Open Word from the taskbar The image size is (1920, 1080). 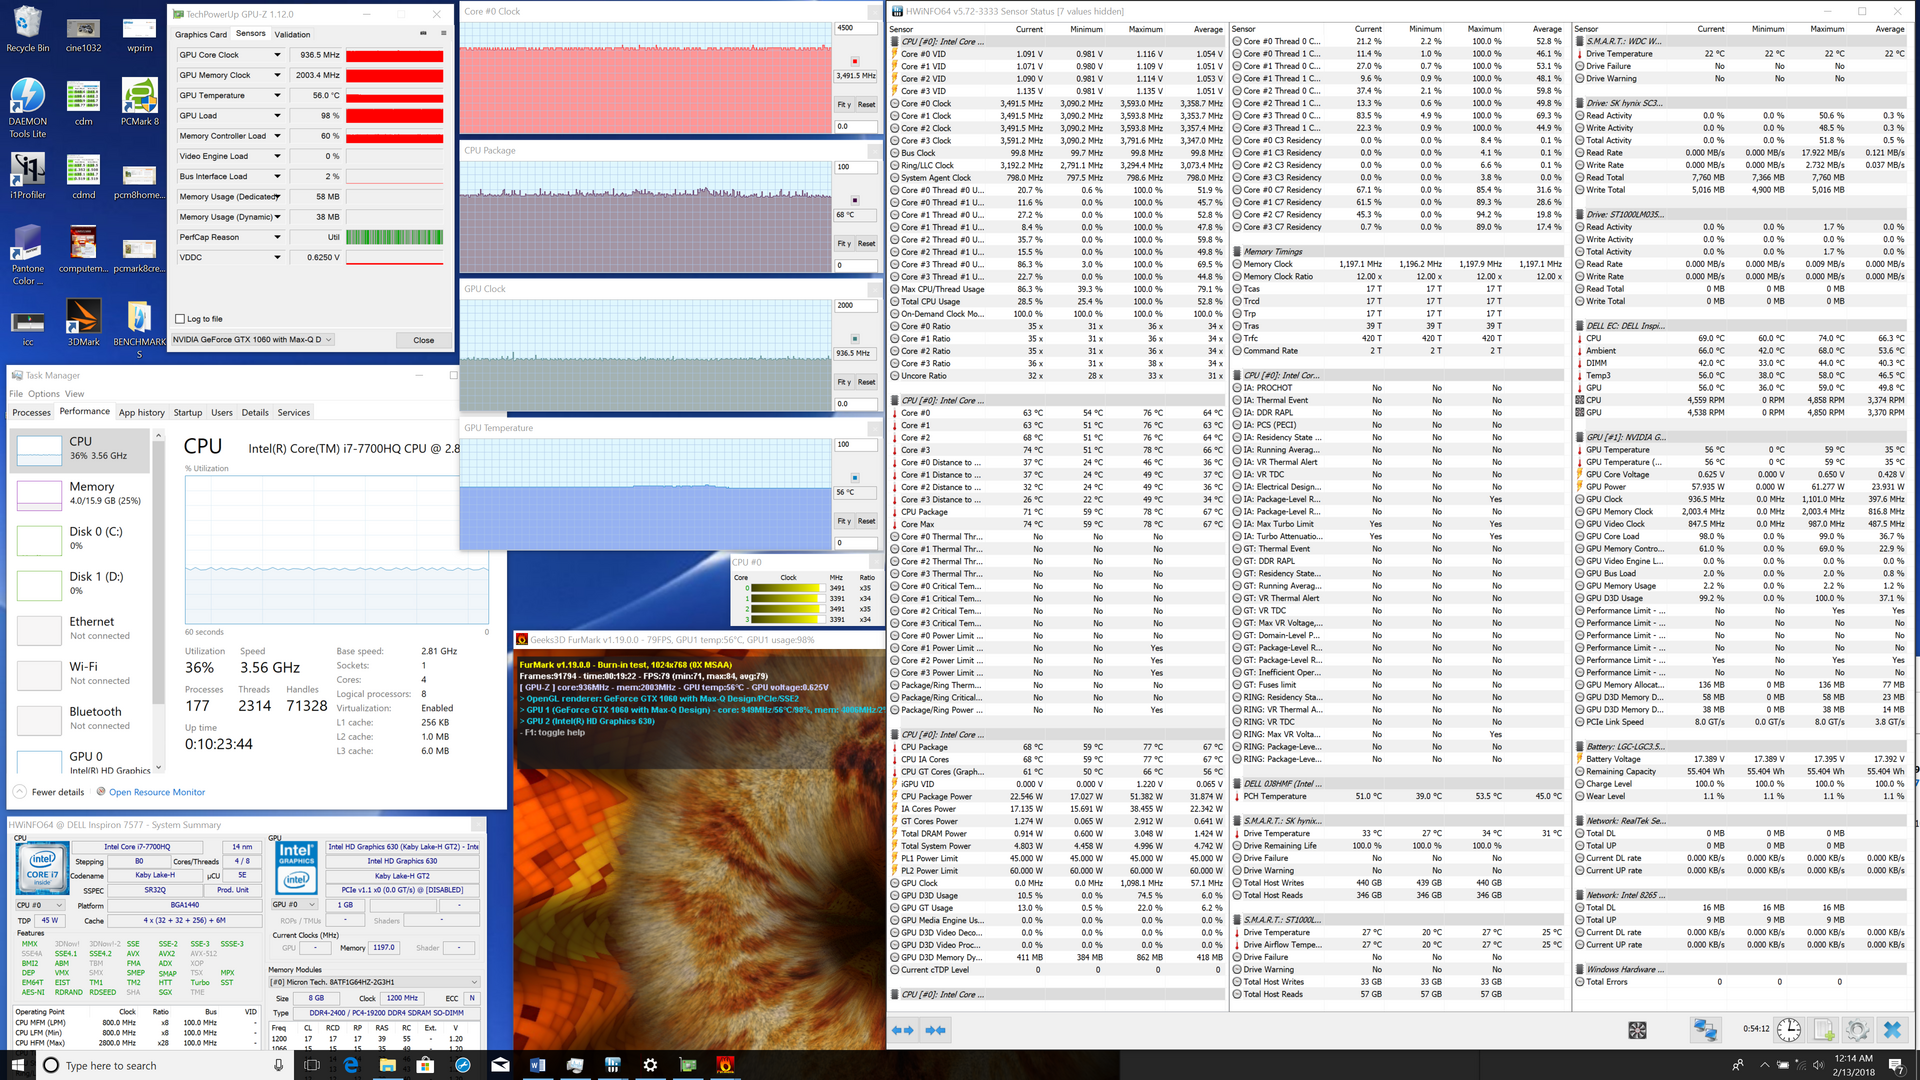click(x=536, y=1065)
